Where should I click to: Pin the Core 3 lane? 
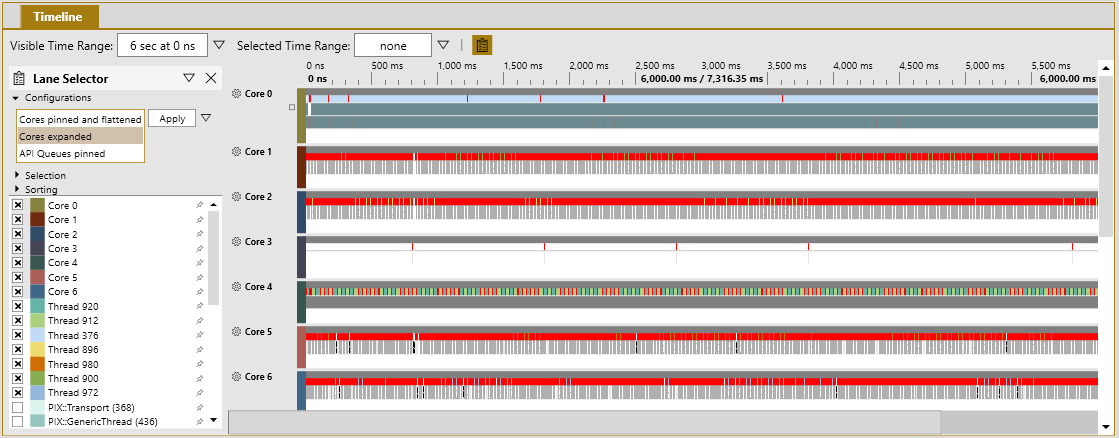tap(200, 248)
